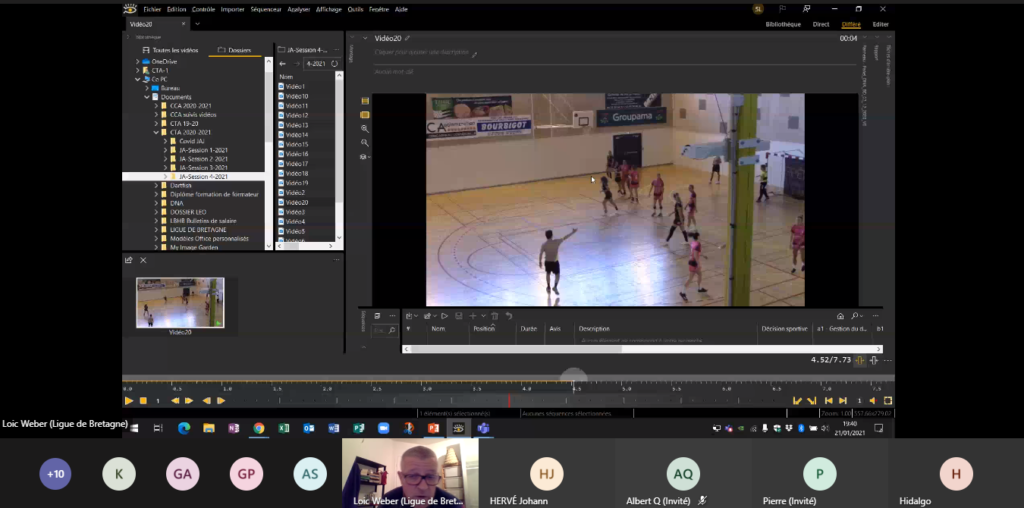Expand the LIGUE DE BRETAGNE folder
1024x508 pixels.
click(155, 229)
